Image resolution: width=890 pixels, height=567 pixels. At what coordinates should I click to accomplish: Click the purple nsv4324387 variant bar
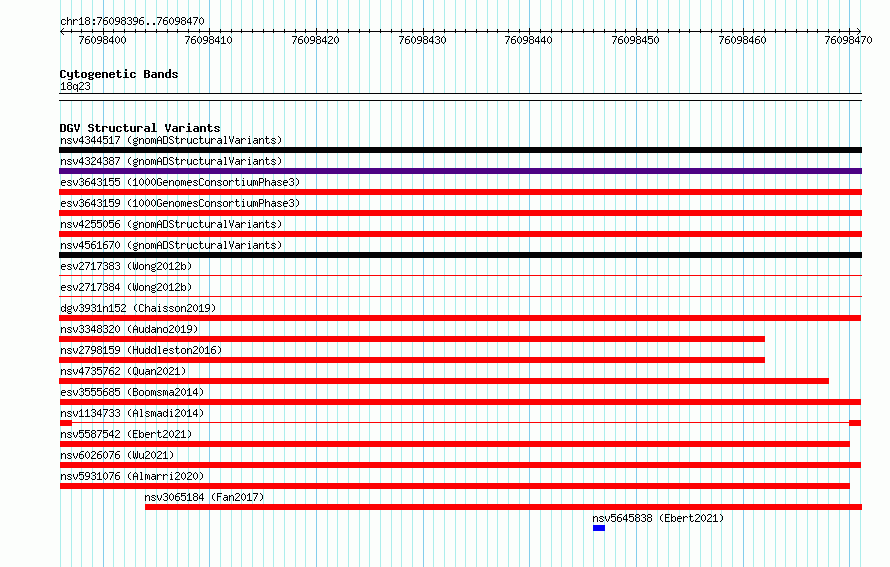click(460, 171)
